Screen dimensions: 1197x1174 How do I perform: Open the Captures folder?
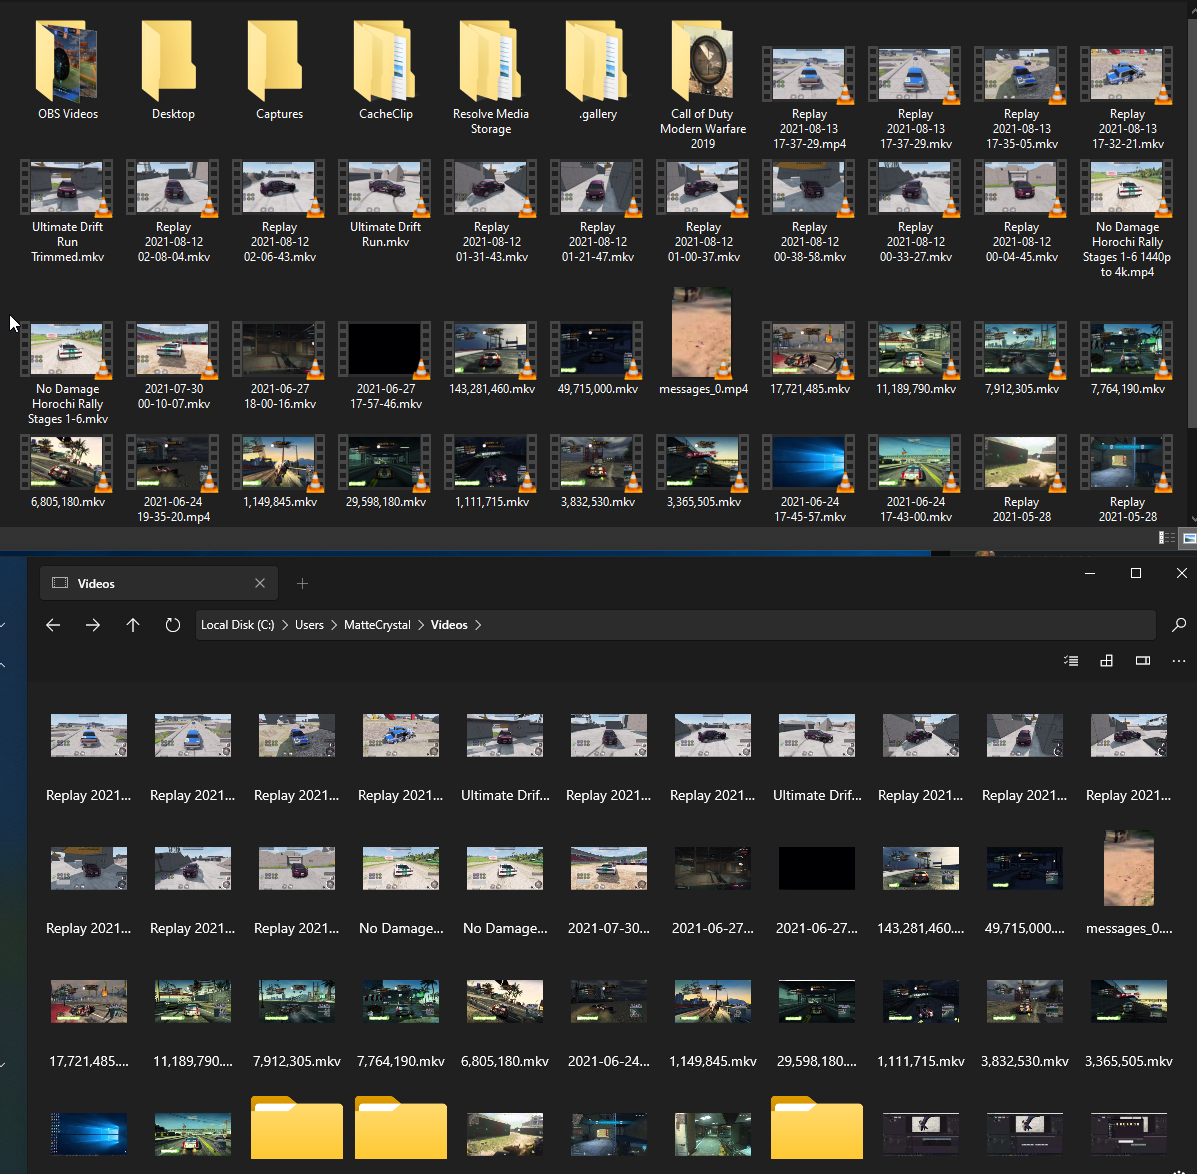(x=279, y=71)
